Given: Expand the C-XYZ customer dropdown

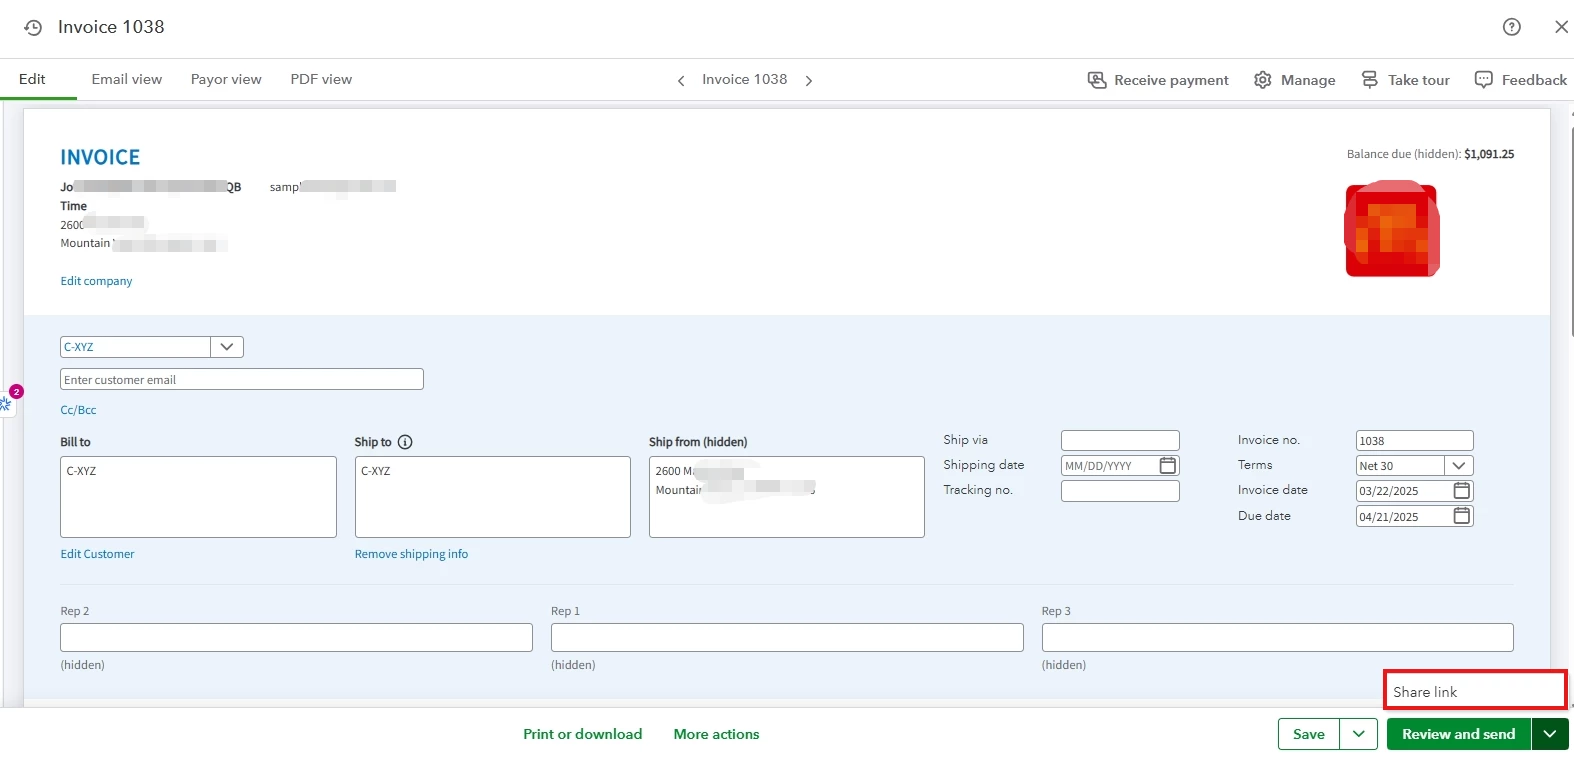Looking at the screenshot, I should (227, 347).
